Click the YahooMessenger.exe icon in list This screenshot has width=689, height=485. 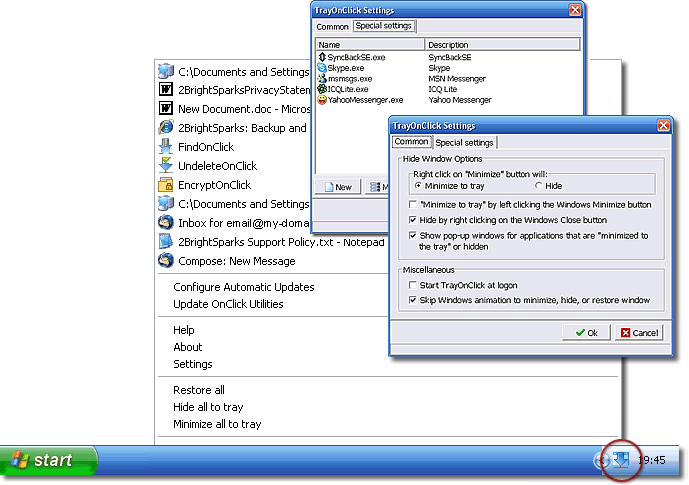coord(322,100)
